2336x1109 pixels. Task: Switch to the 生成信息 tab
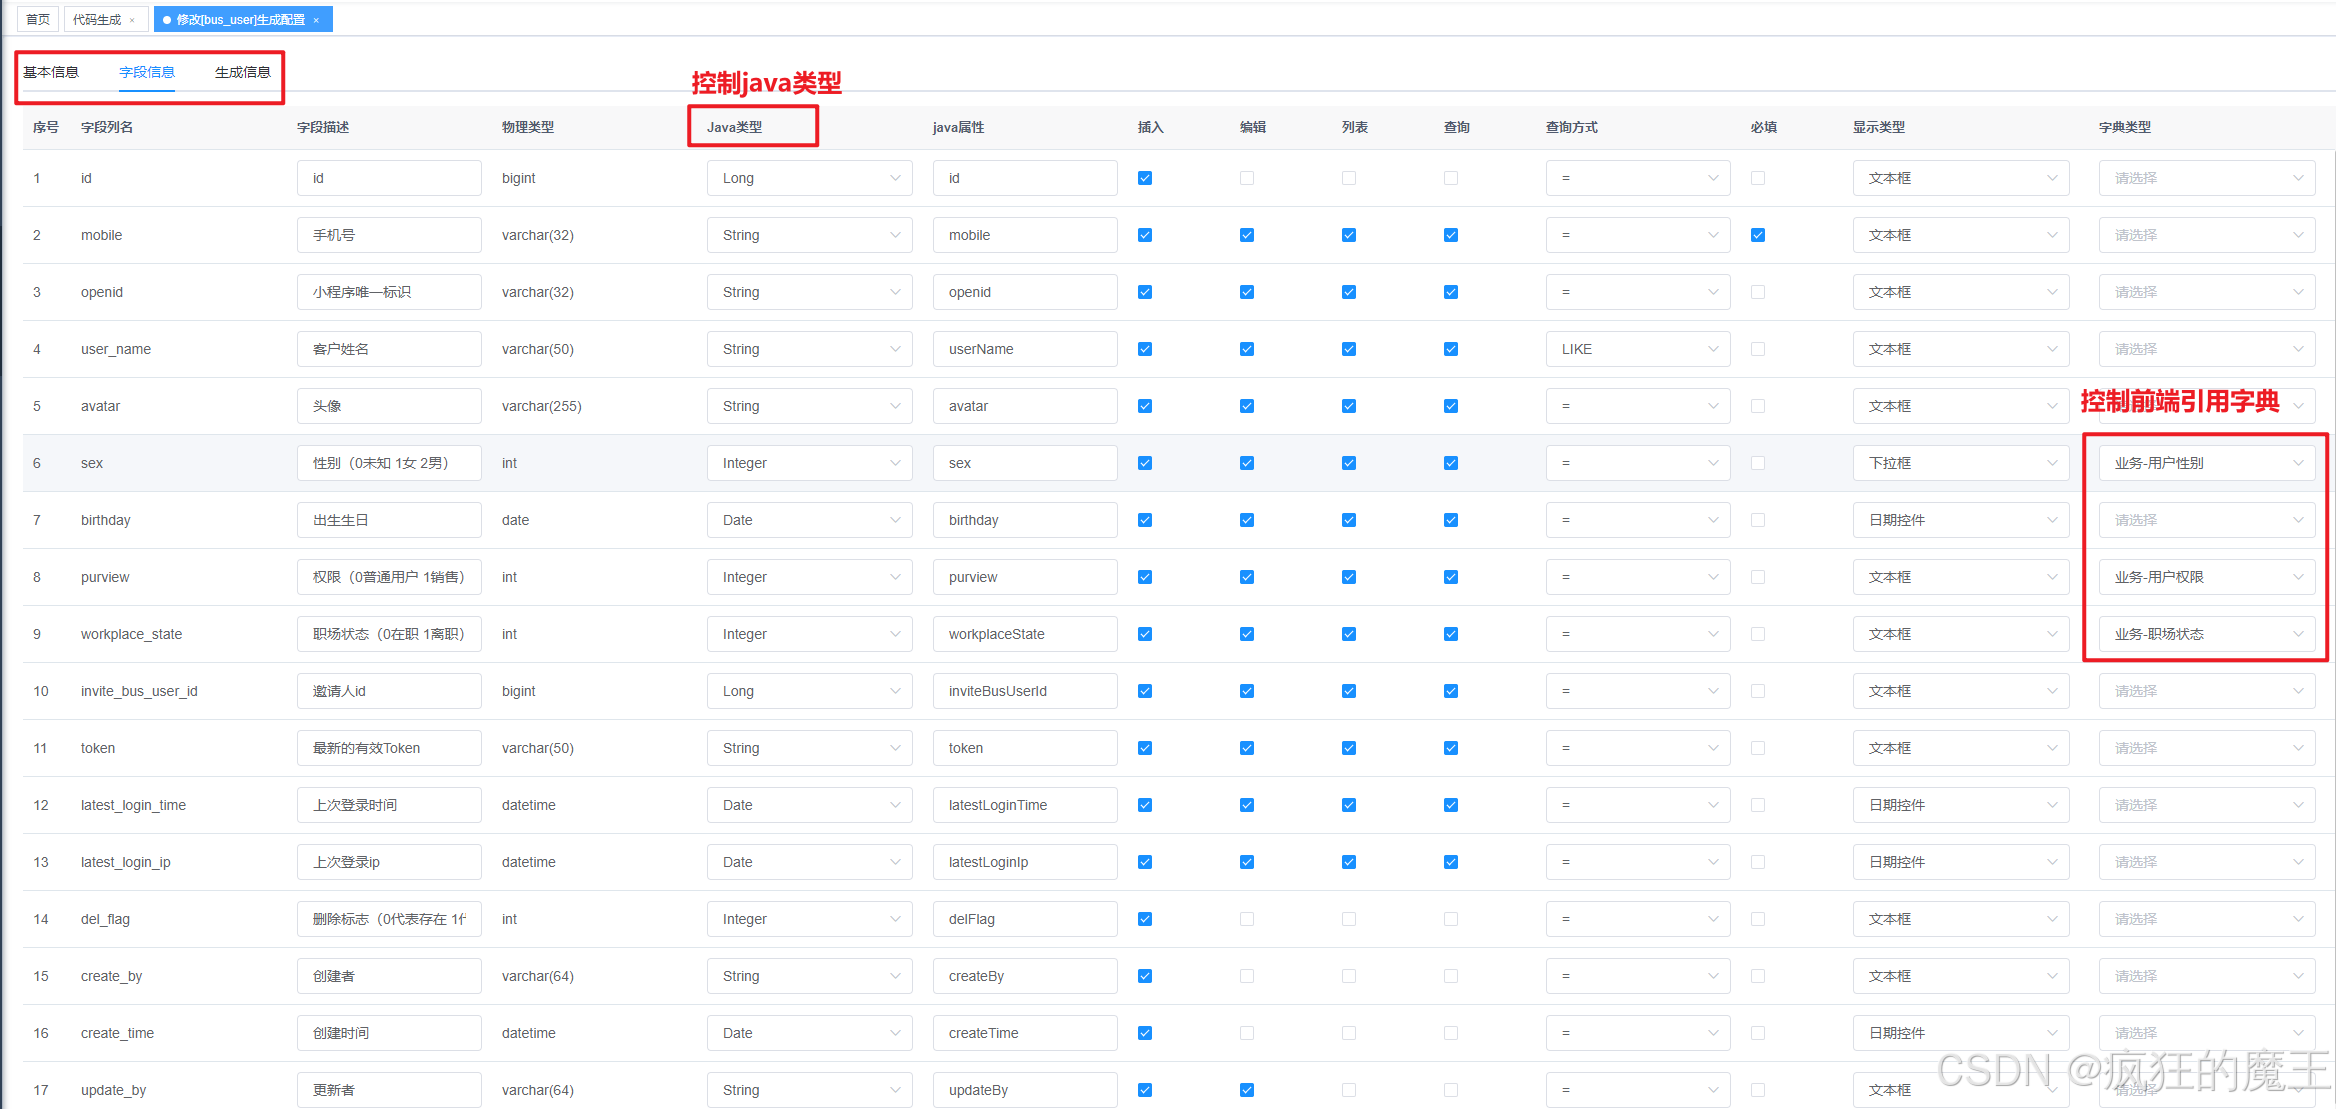[242, 72]
